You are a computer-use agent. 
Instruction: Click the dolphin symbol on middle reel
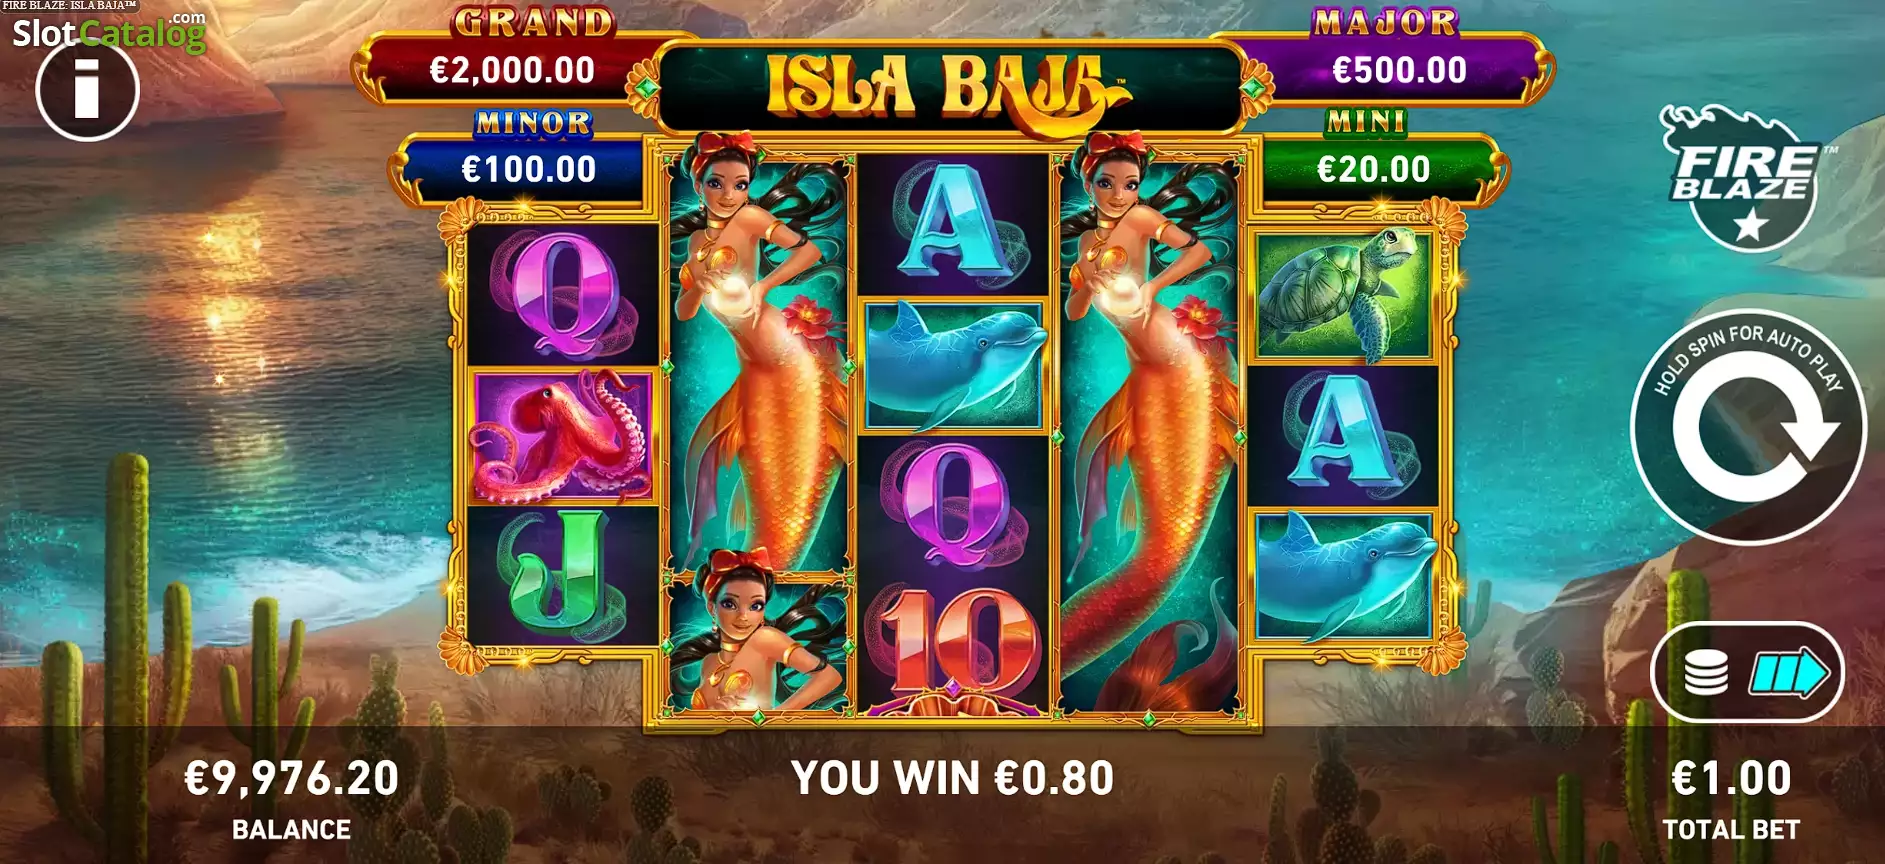(x=953, y=365)
